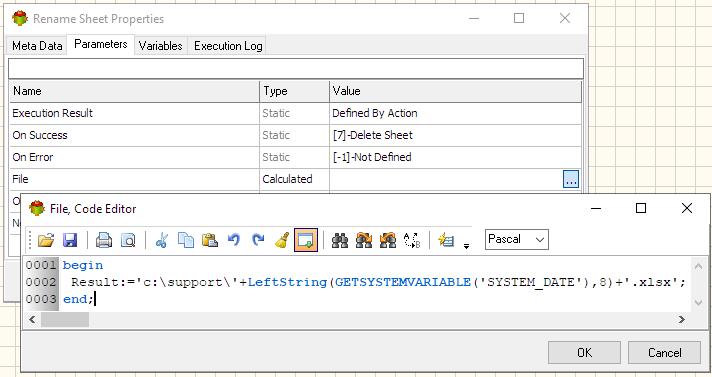This screenshot has height=377, width=712.
Task: Open the Replace A-to-B icon
Action: (x=412, y=240)
